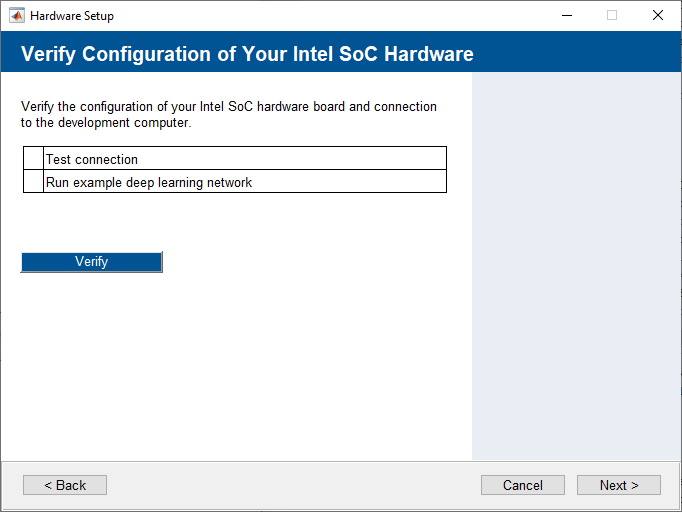Close the Hardware Setup window
This screenshot has width=682, height=512.
click(x=657, y=16)
